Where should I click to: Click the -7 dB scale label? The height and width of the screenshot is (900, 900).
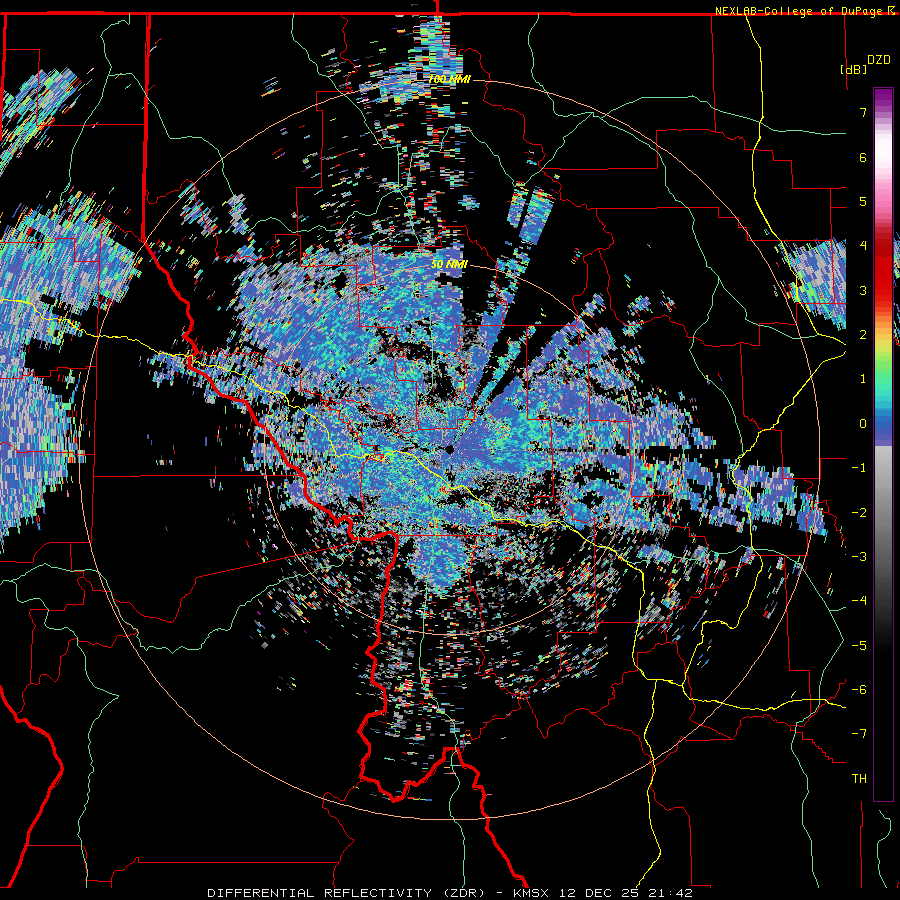(x=859, y=734)
